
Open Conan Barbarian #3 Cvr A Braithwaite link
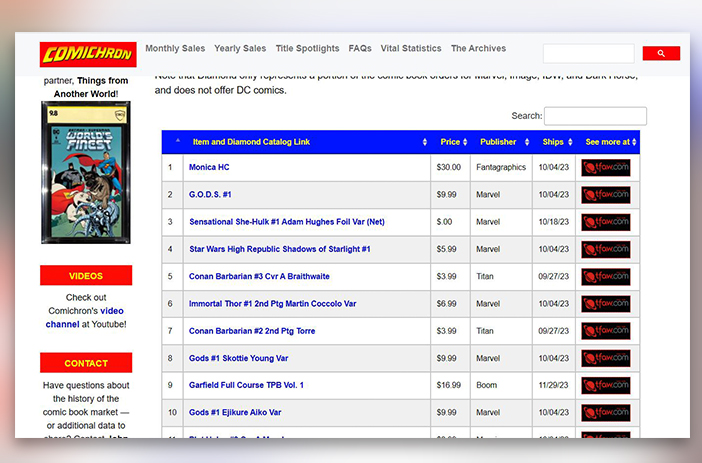coord(259,277)
